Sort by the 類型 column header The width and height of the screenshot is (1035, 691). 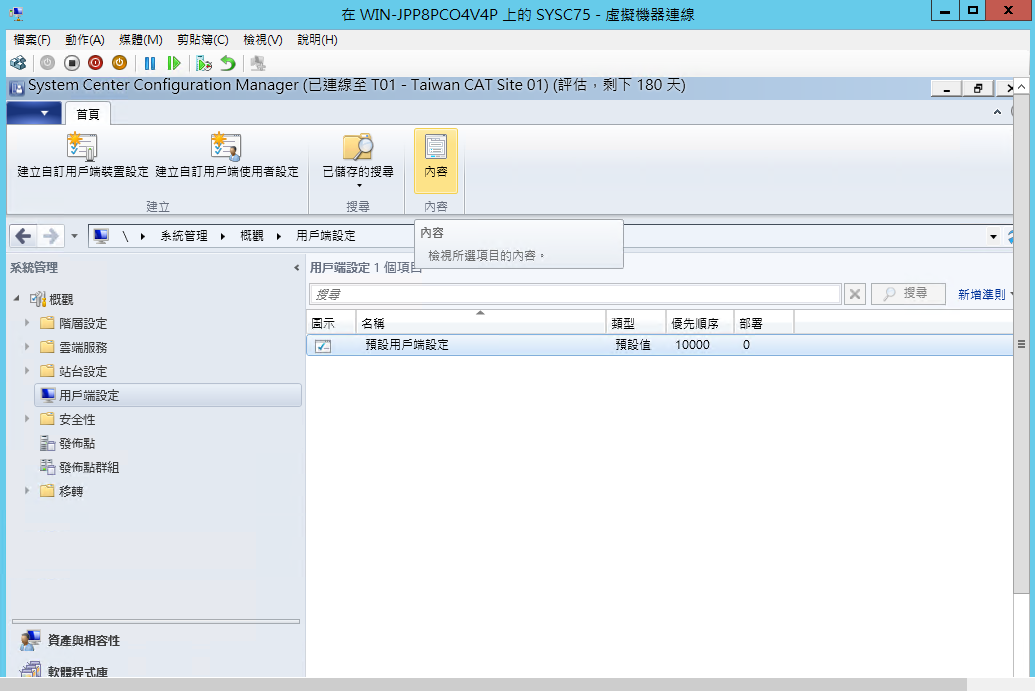tap(636, 323)
